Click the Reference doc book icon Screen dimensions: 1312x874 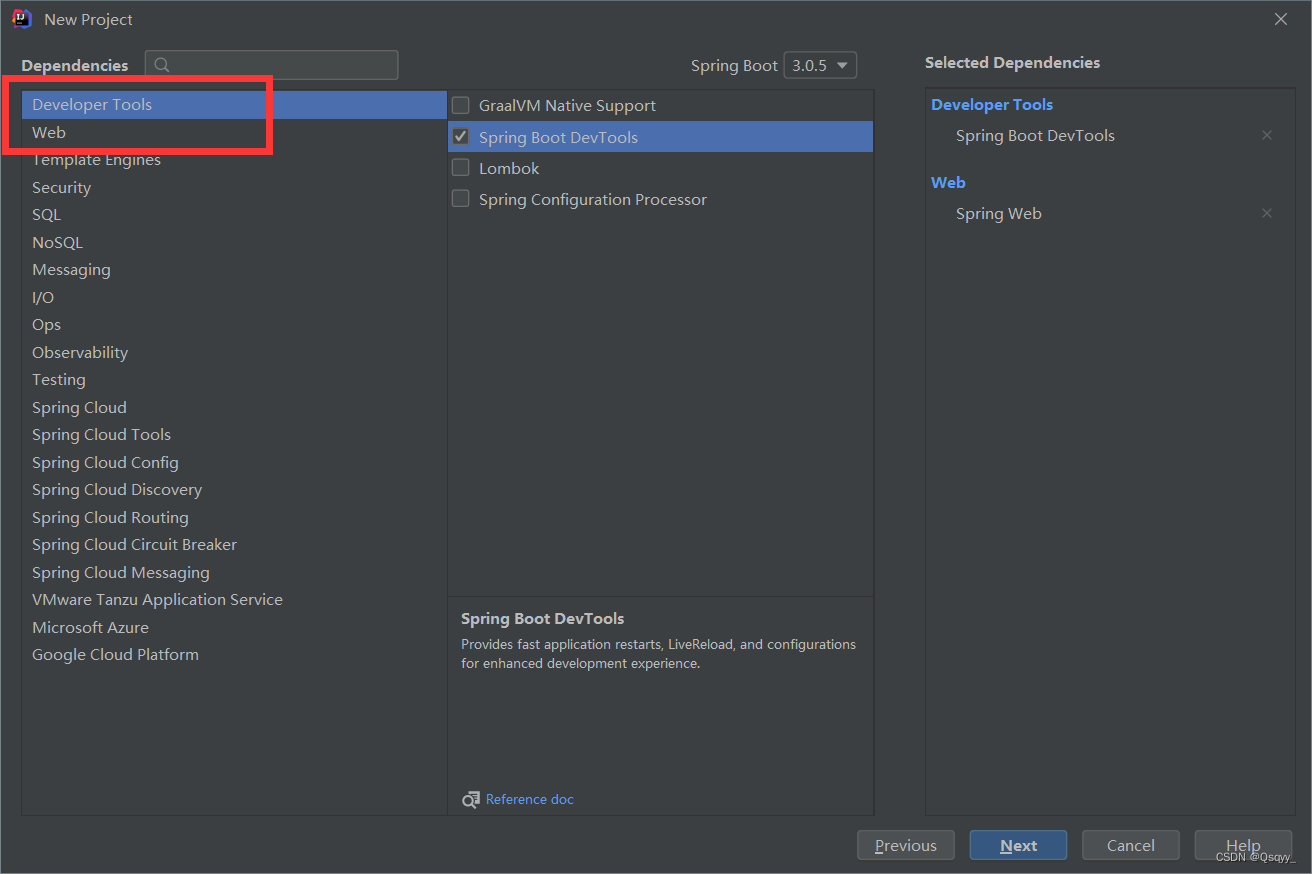point(469,799)
